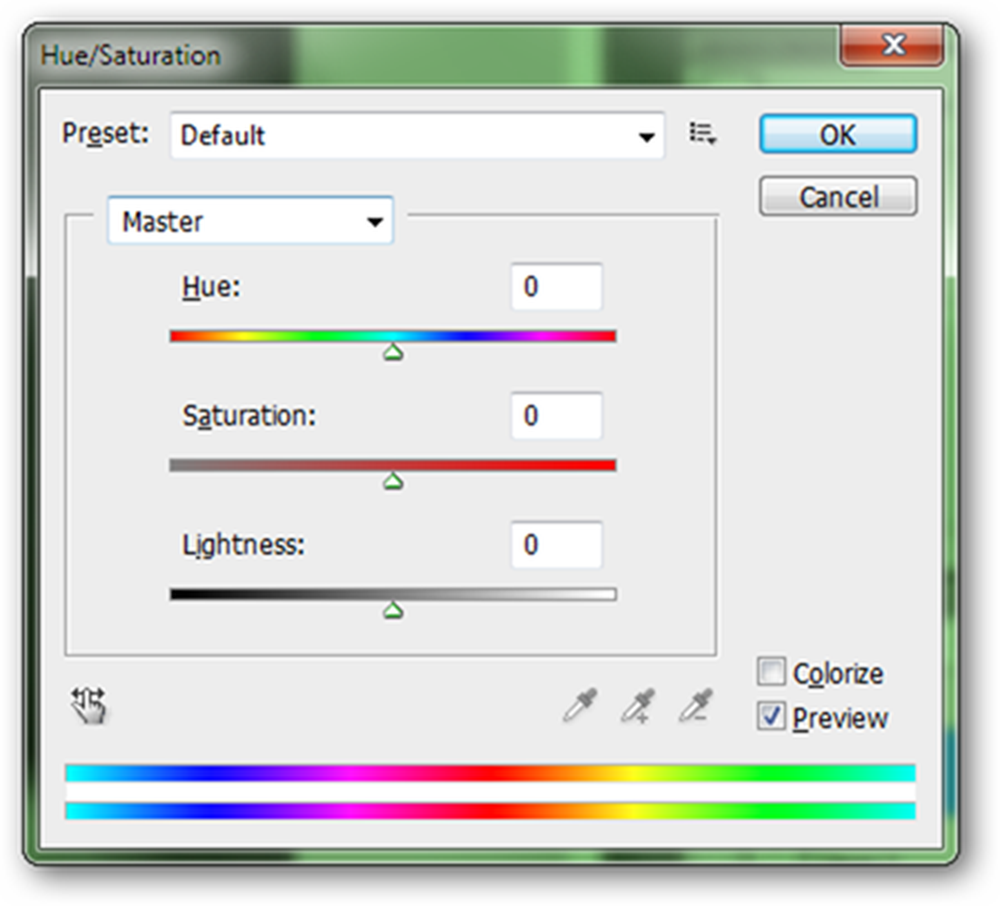Viewport: 1000px width, 906px height.
Task: Select the Subtract from Sample eyedropper
Action: pyautogui.click(x=695, y=705)
